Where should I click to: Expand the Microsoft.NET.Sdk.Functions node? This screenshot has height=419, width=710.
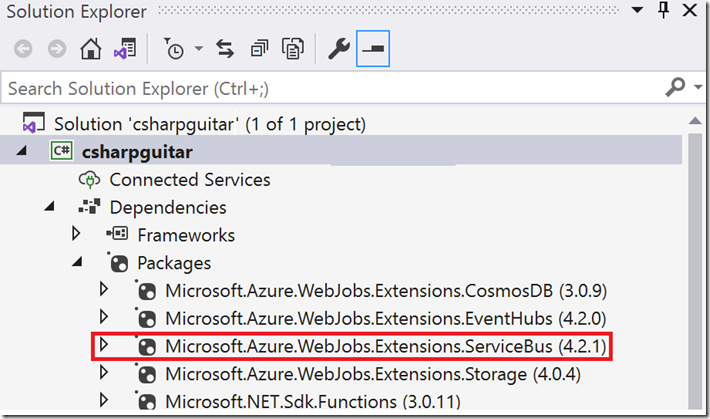click(x=104, y=400)
